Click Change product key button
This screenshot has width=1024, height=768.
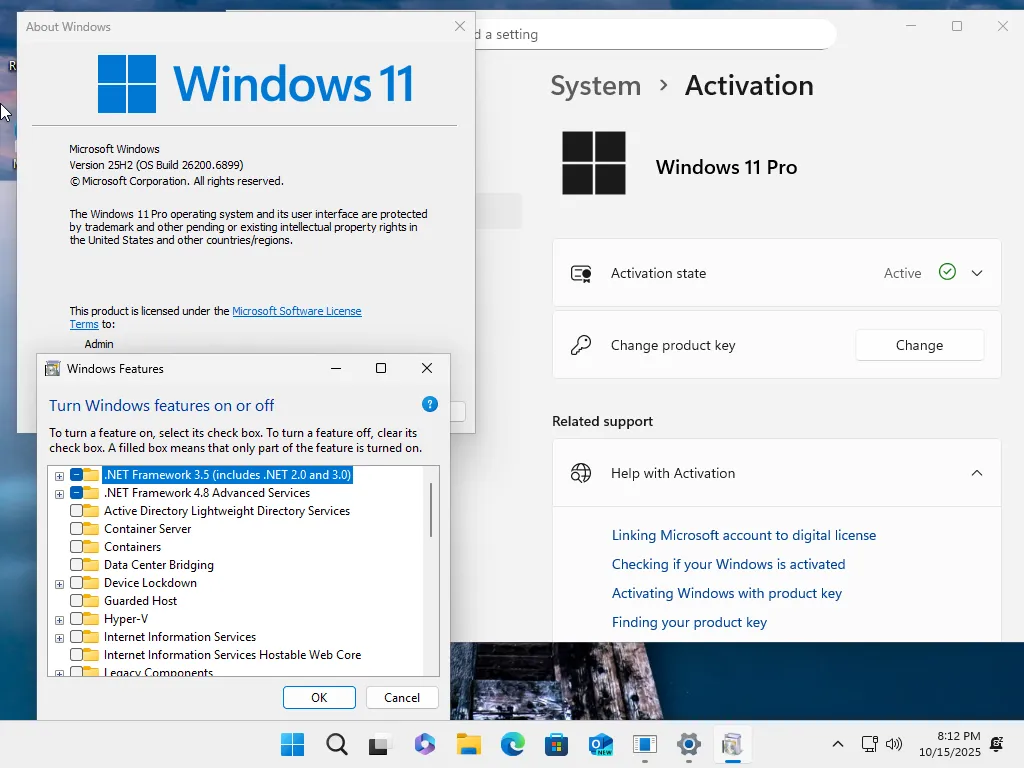[x=920, y=345]
